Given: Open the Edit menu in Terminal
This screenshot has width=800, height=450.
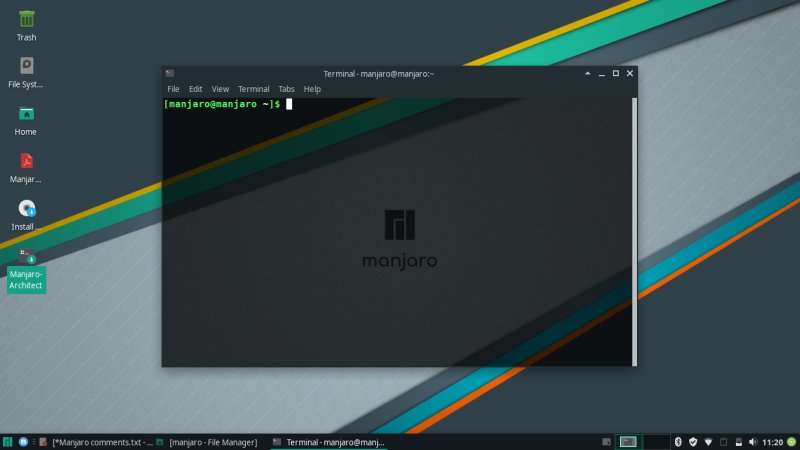Looking at the screenshot, I should (195, 89).
